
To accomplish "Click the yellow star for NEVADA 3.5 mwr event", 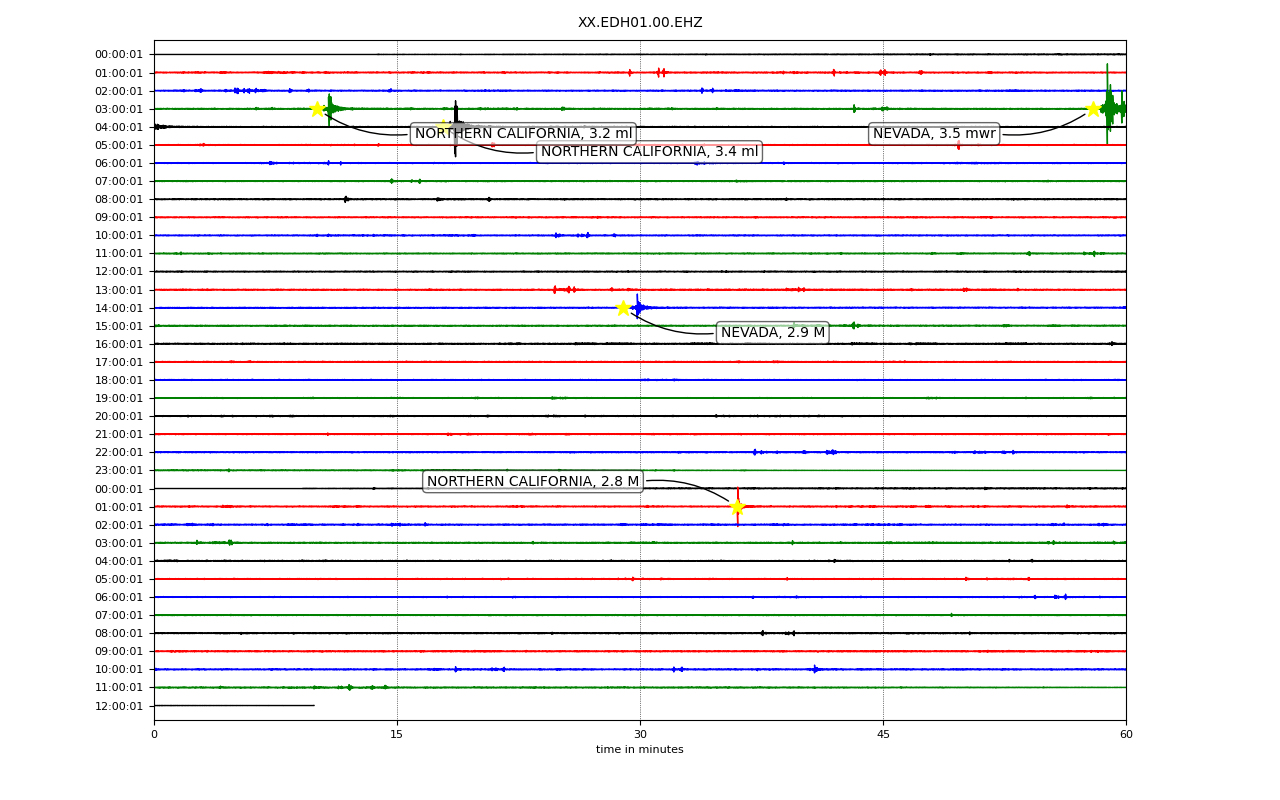I will (1093, 109).
